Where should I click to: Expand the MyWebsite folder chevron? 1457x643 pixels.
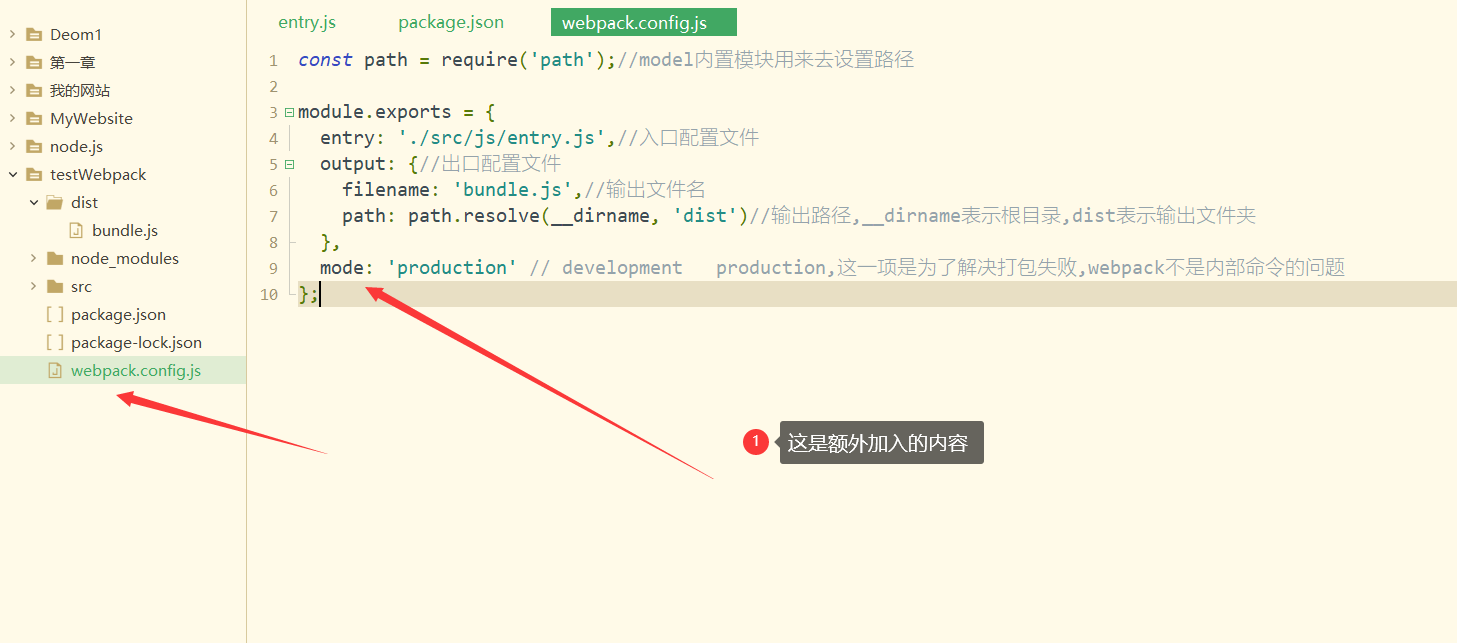12,118
